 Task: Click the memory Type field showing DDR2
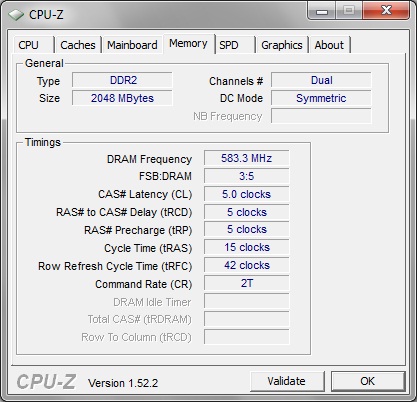tap(122, 80)
